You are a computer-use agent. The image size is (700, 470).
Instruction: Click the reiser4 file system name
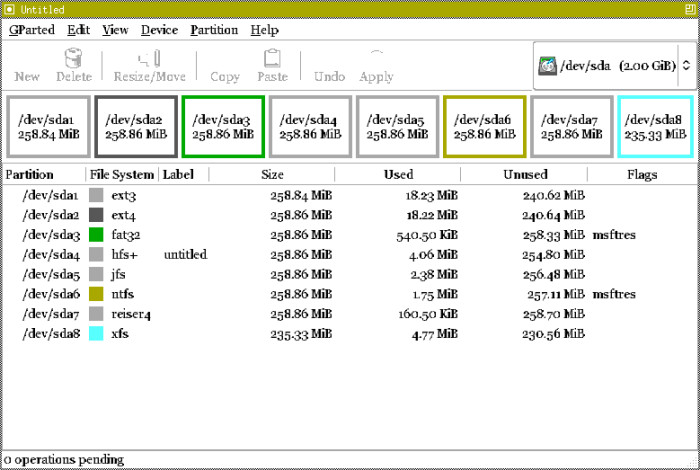pos(131,314)
